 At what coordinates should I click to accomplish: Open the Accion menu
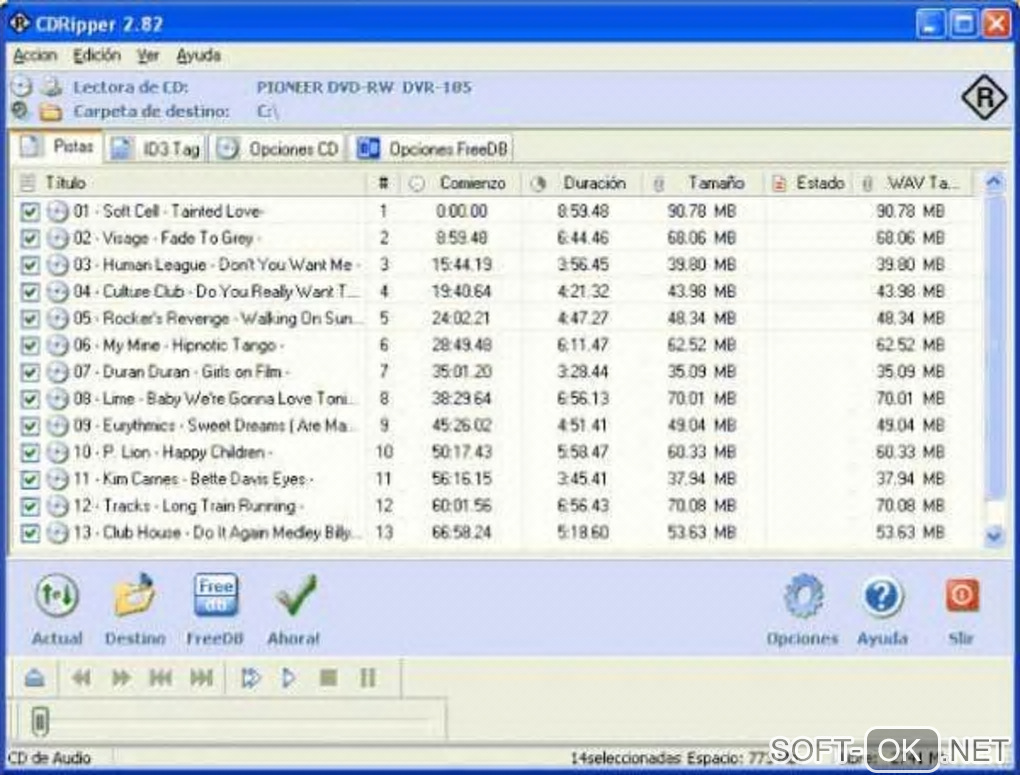pos(35,56)
